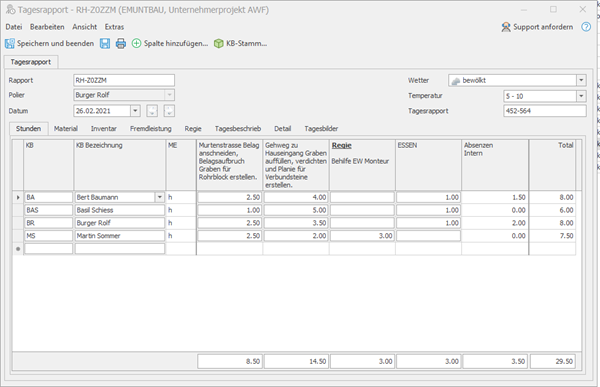600x387 pixels.
Task: Click column sum 8.50 footer
Action: 229,361
